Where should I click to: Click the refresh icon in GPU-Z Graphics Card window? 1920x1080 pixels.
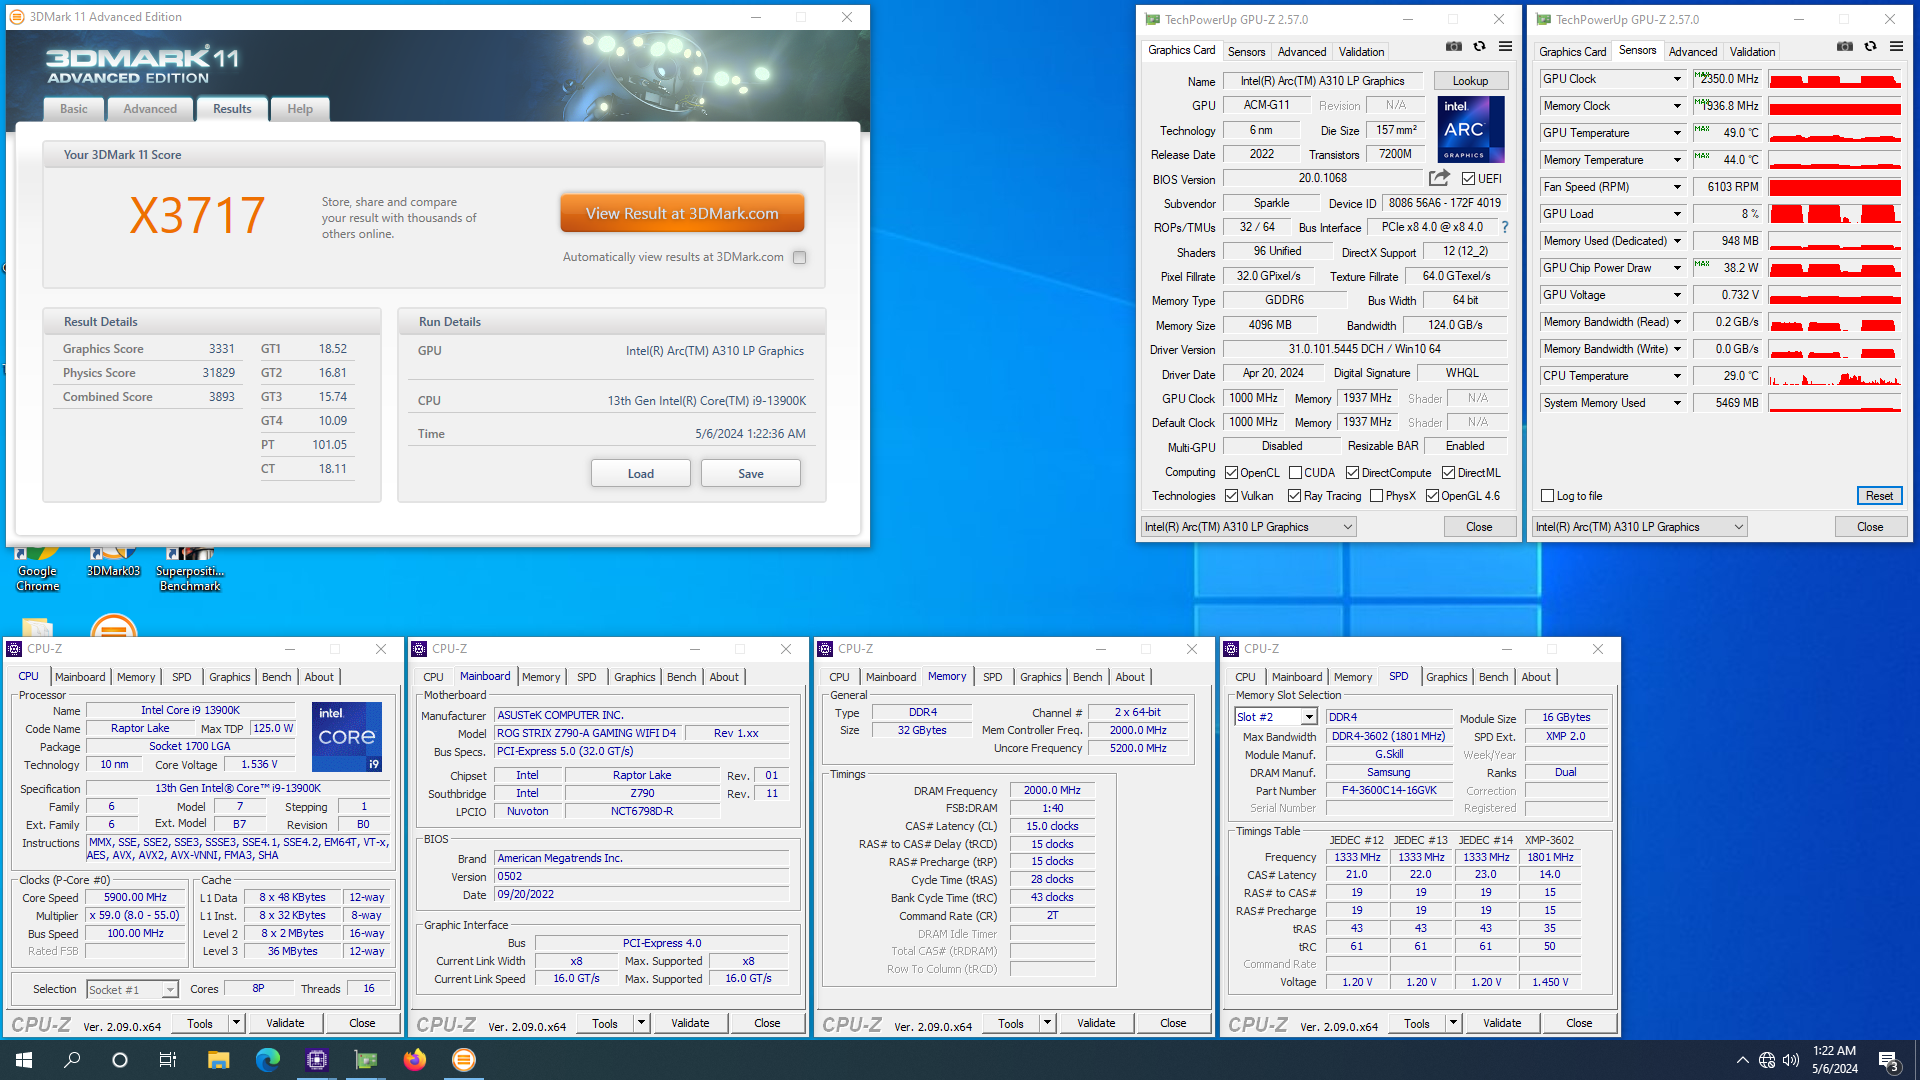(x=1479, y=47)
